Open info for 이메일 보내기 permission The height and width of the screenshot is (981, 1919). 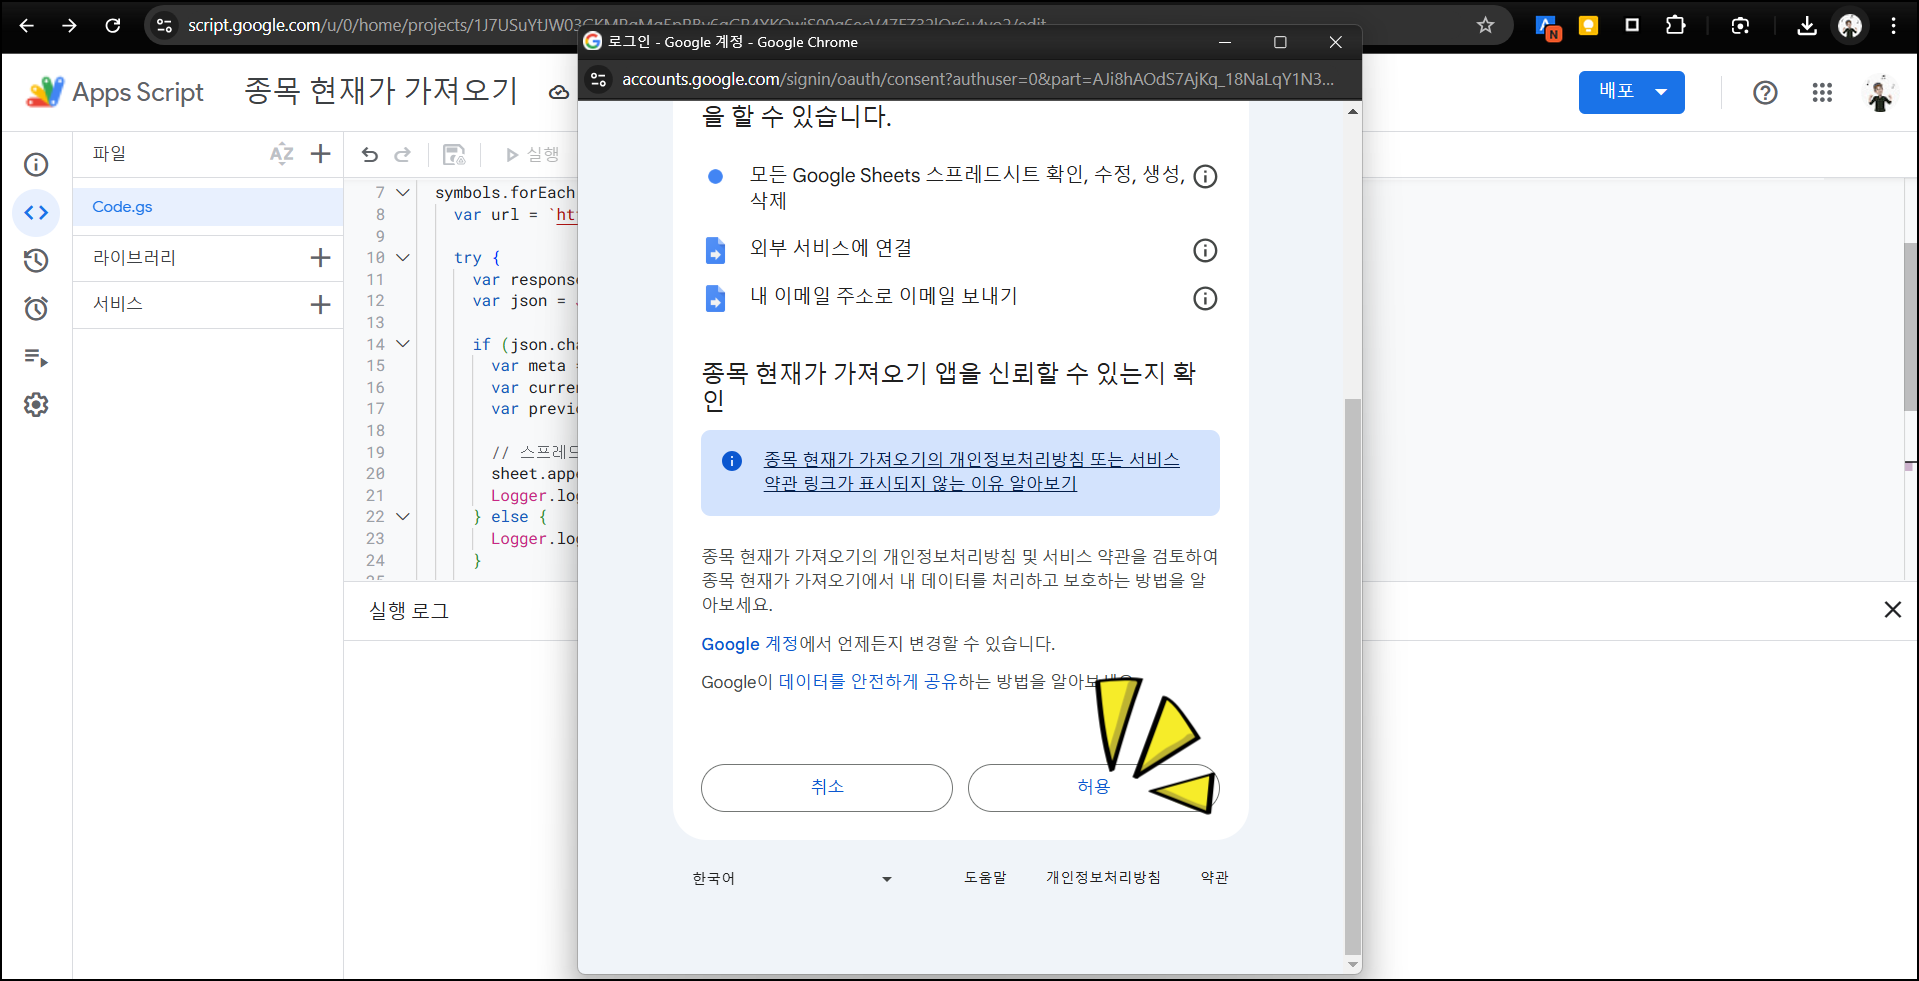1205,298
